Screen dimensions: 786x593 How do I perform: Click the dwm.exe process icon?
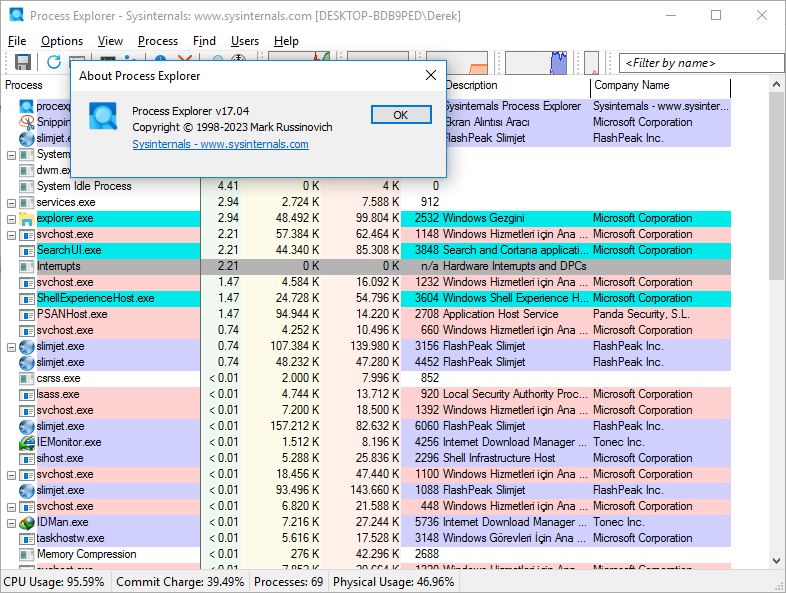(27, 170)
